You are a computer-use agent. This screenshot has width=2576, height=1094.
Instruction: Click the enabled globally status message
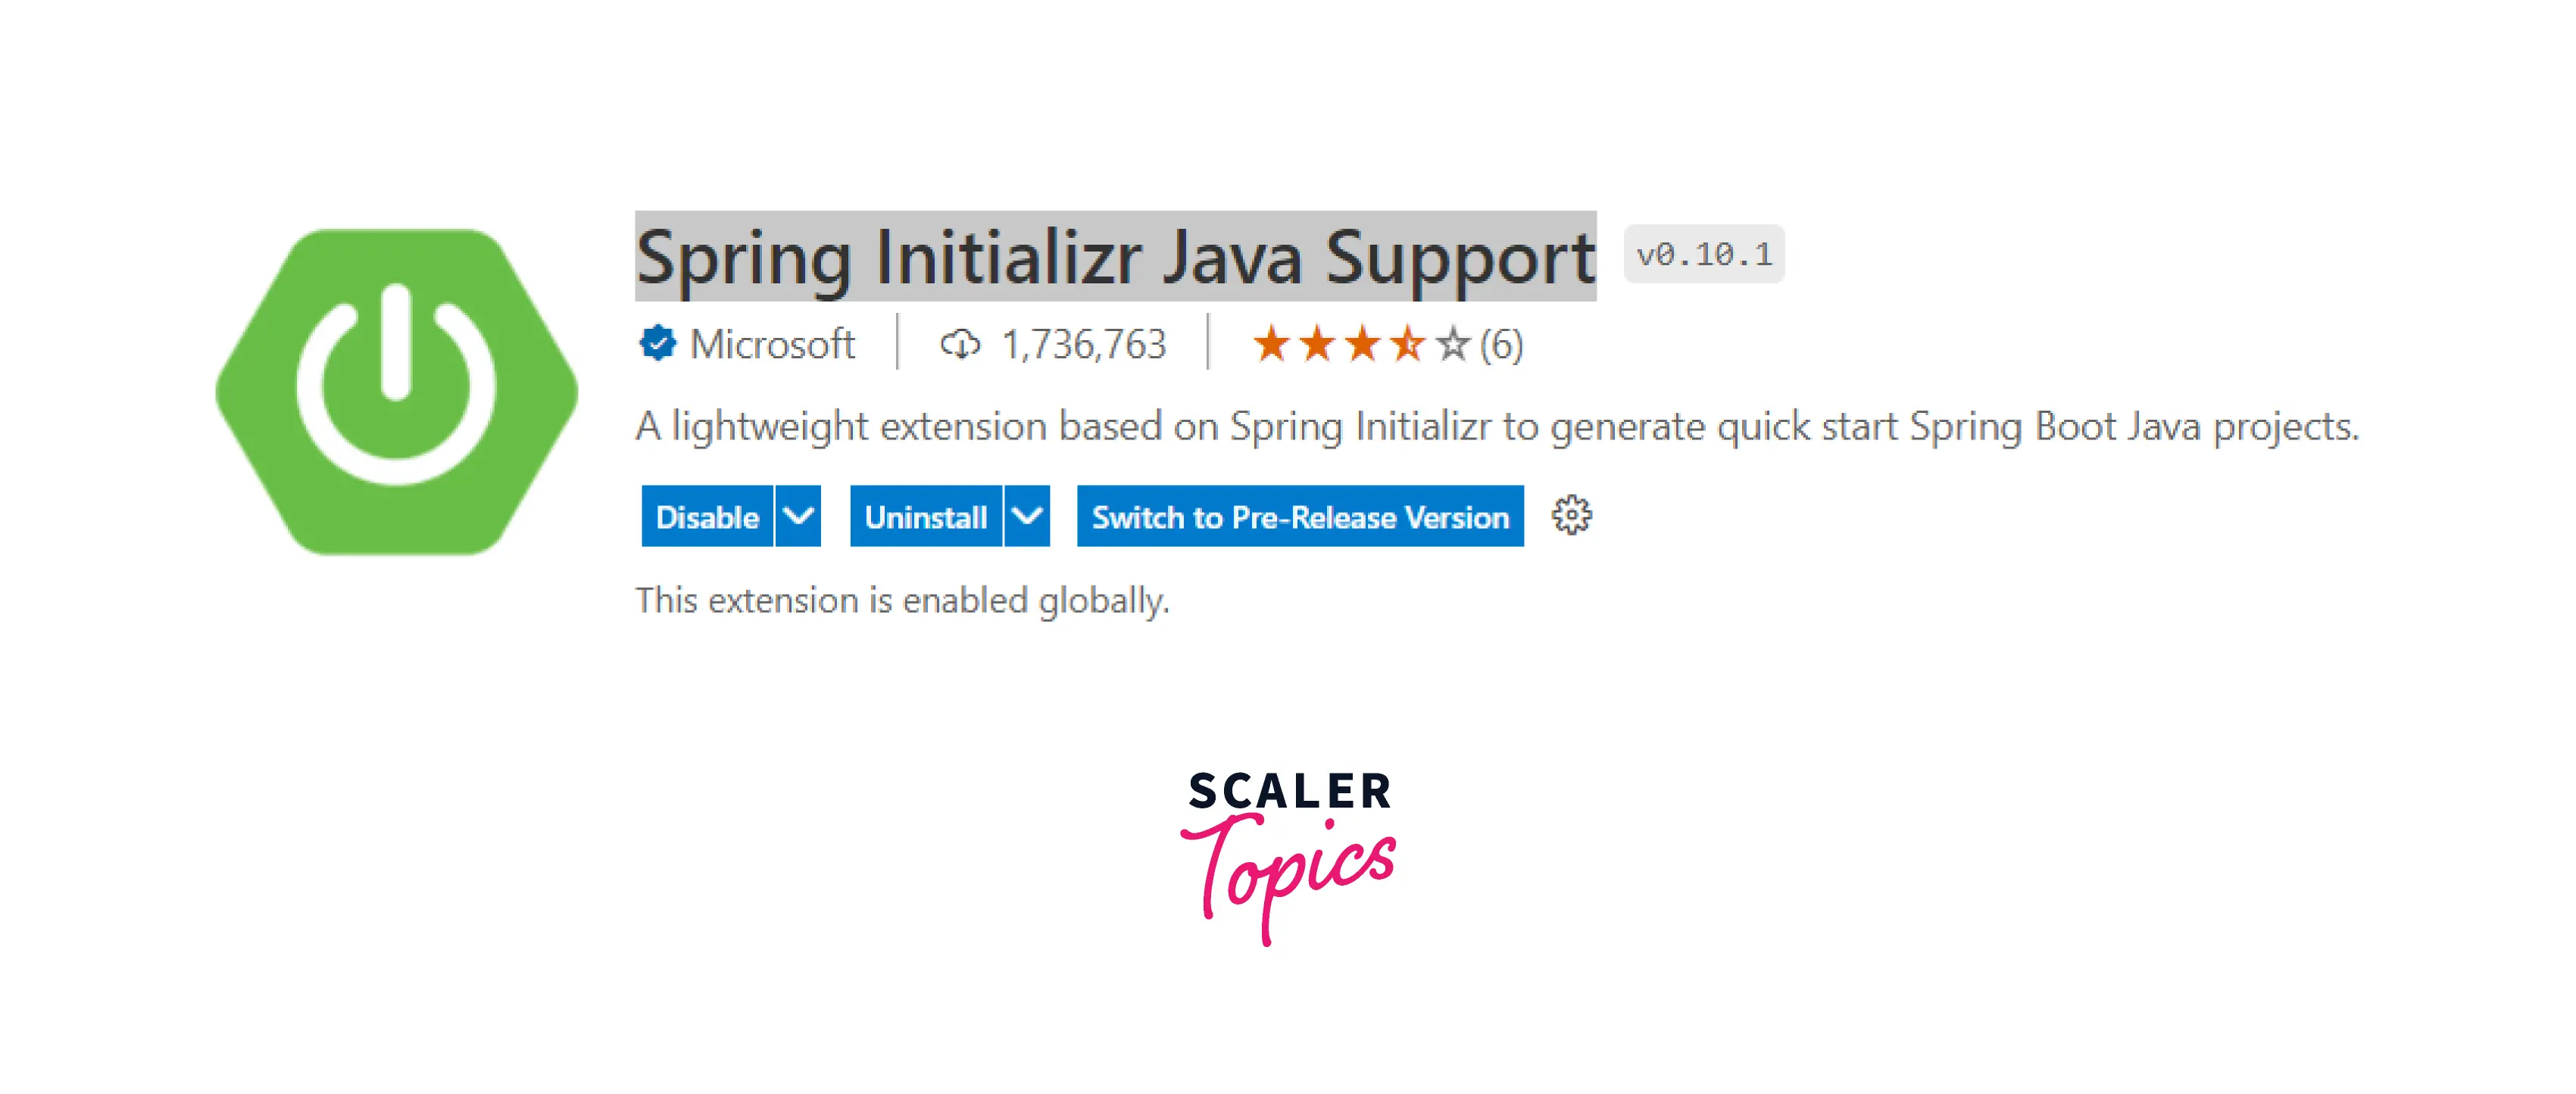[x=902, y=600]
